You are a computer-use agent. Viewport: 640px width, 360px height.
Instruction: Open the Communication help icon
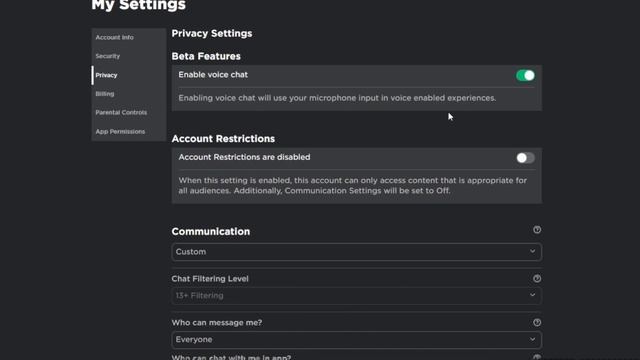pyautogui.click(x=537, y=230)
